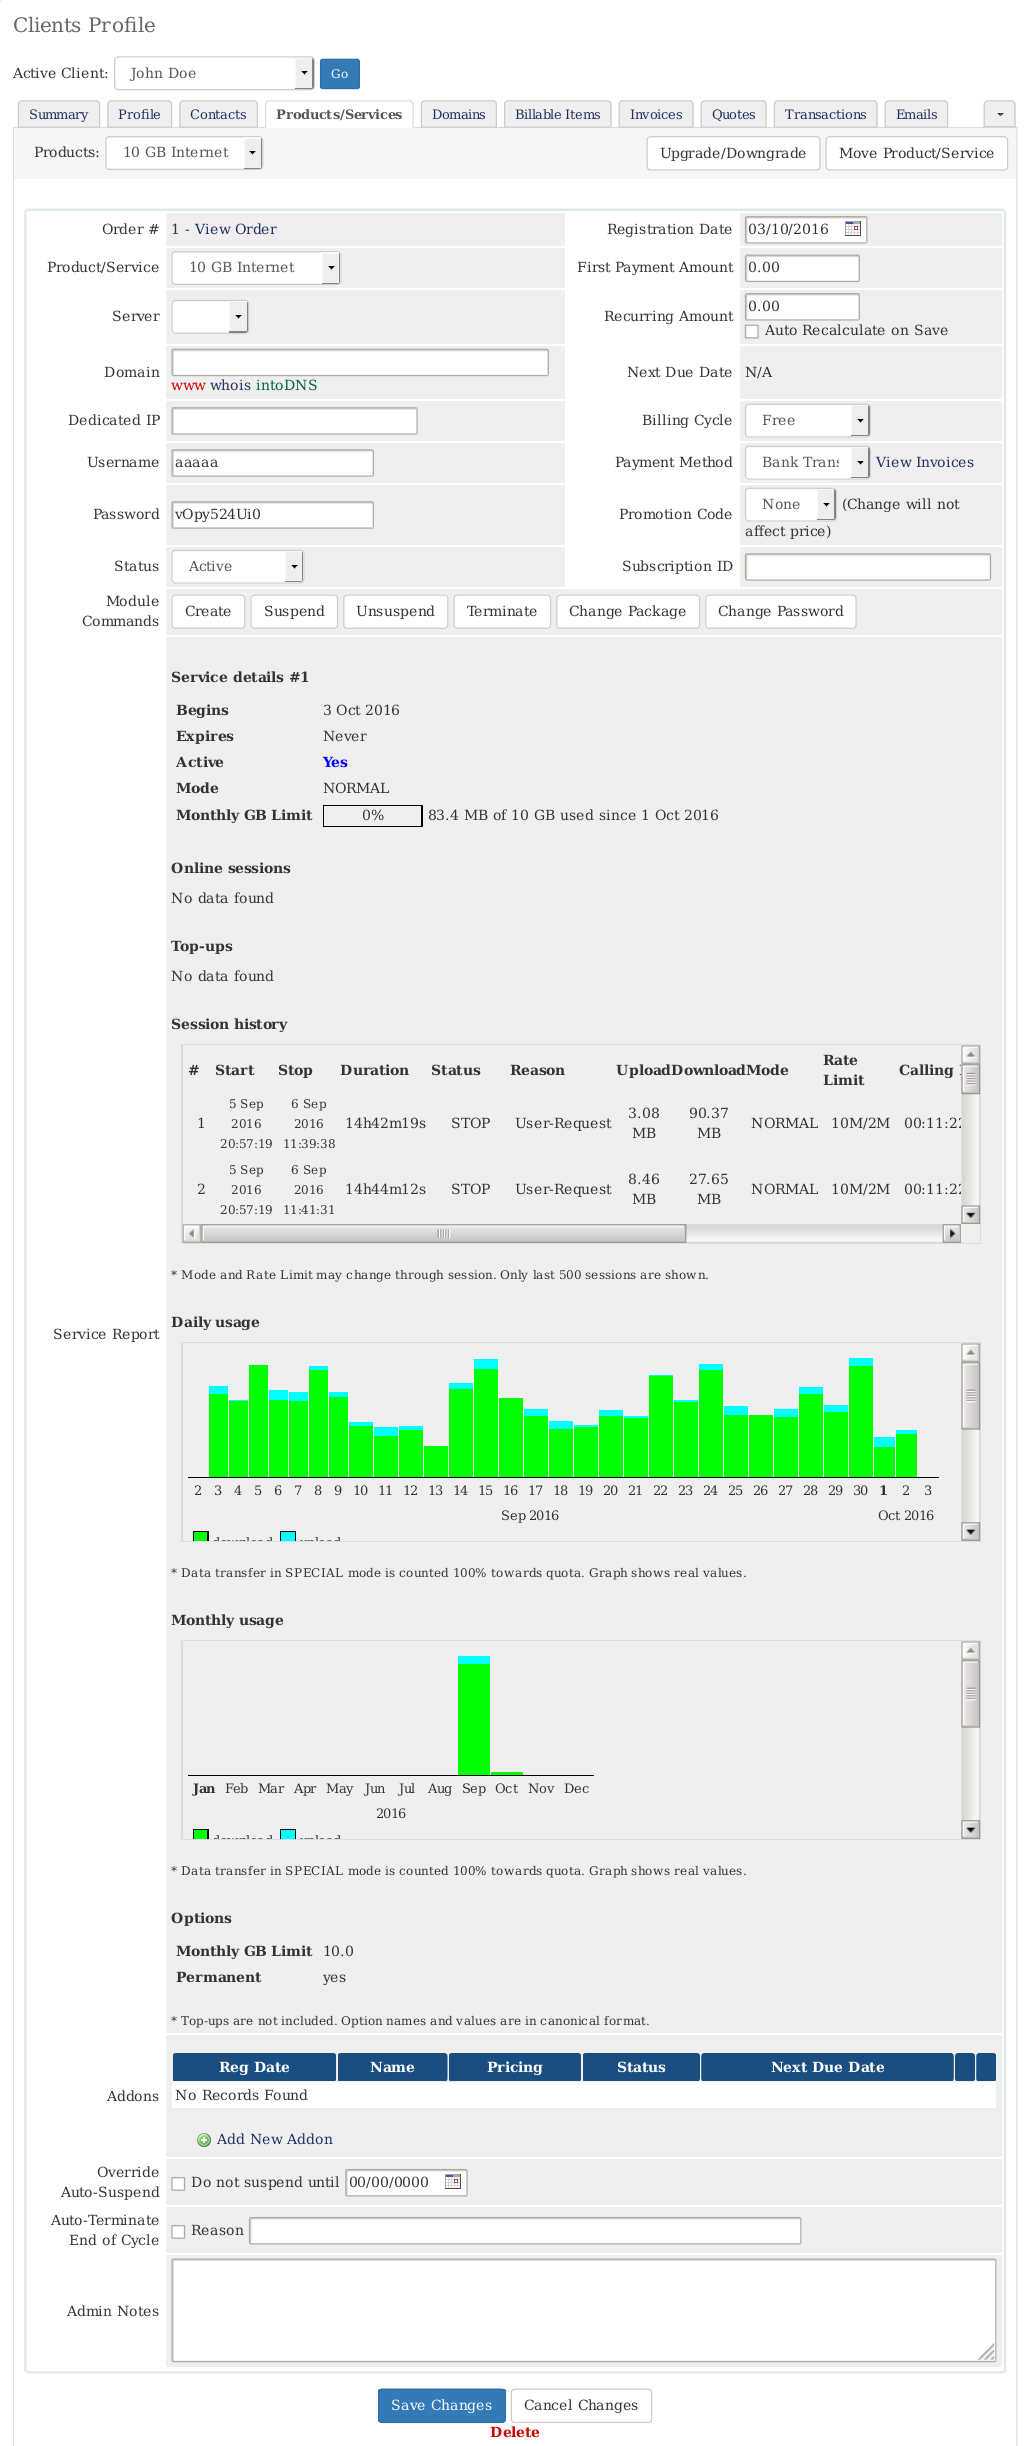Click Upgrade/Downgrade button
Viewport: 1028px width, 2446px height.
pos(733,153)
